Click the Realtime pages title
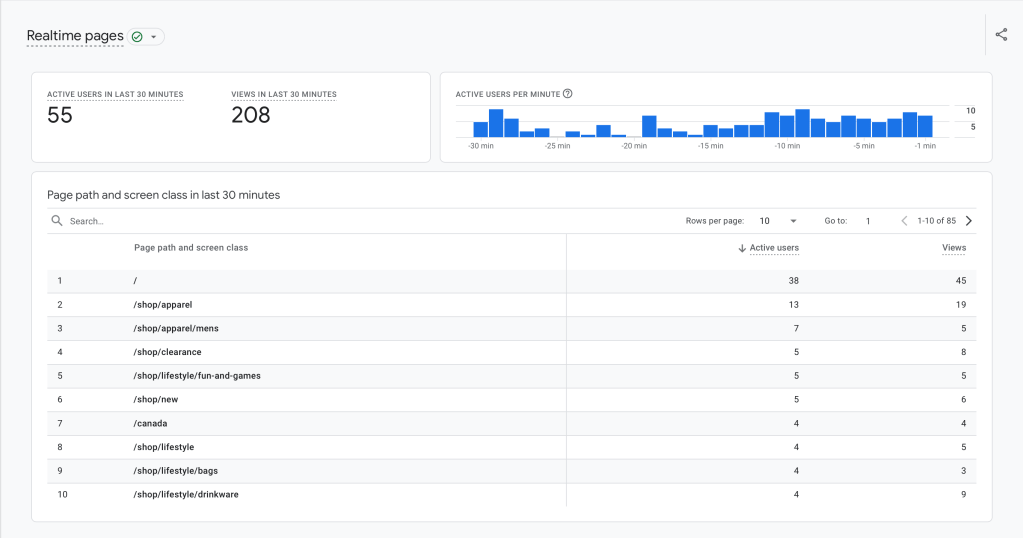1023x538 pixels. click(x=75, y=36)
